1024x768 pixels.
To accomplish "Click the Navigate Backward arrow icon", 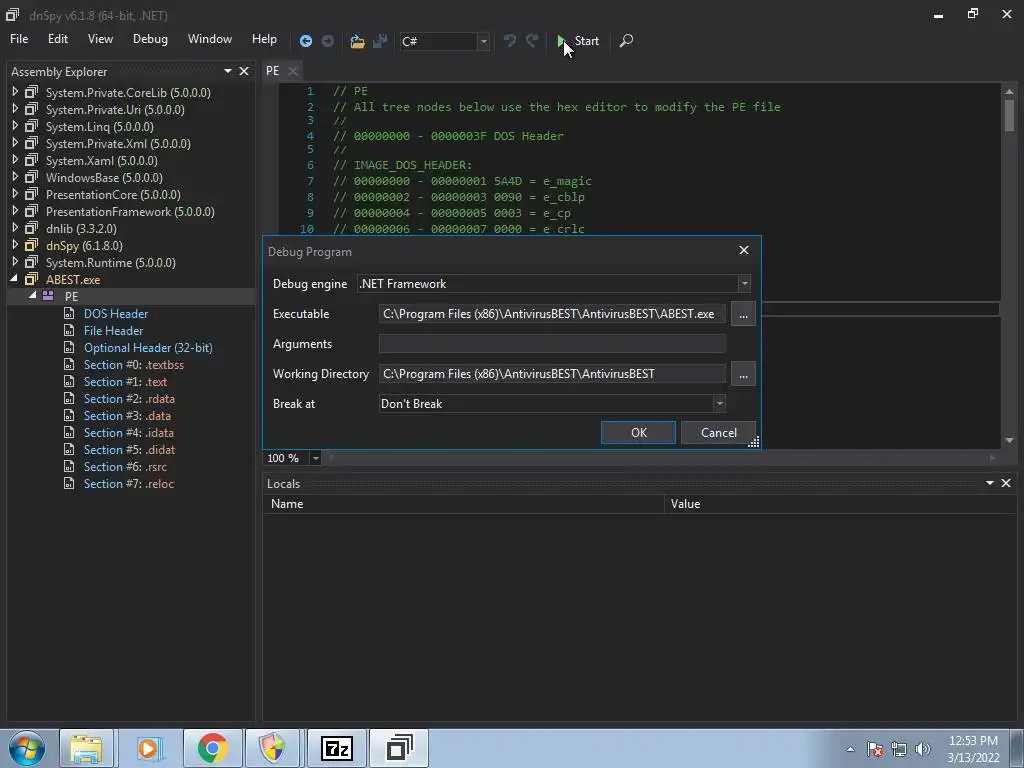I will 306,41.
